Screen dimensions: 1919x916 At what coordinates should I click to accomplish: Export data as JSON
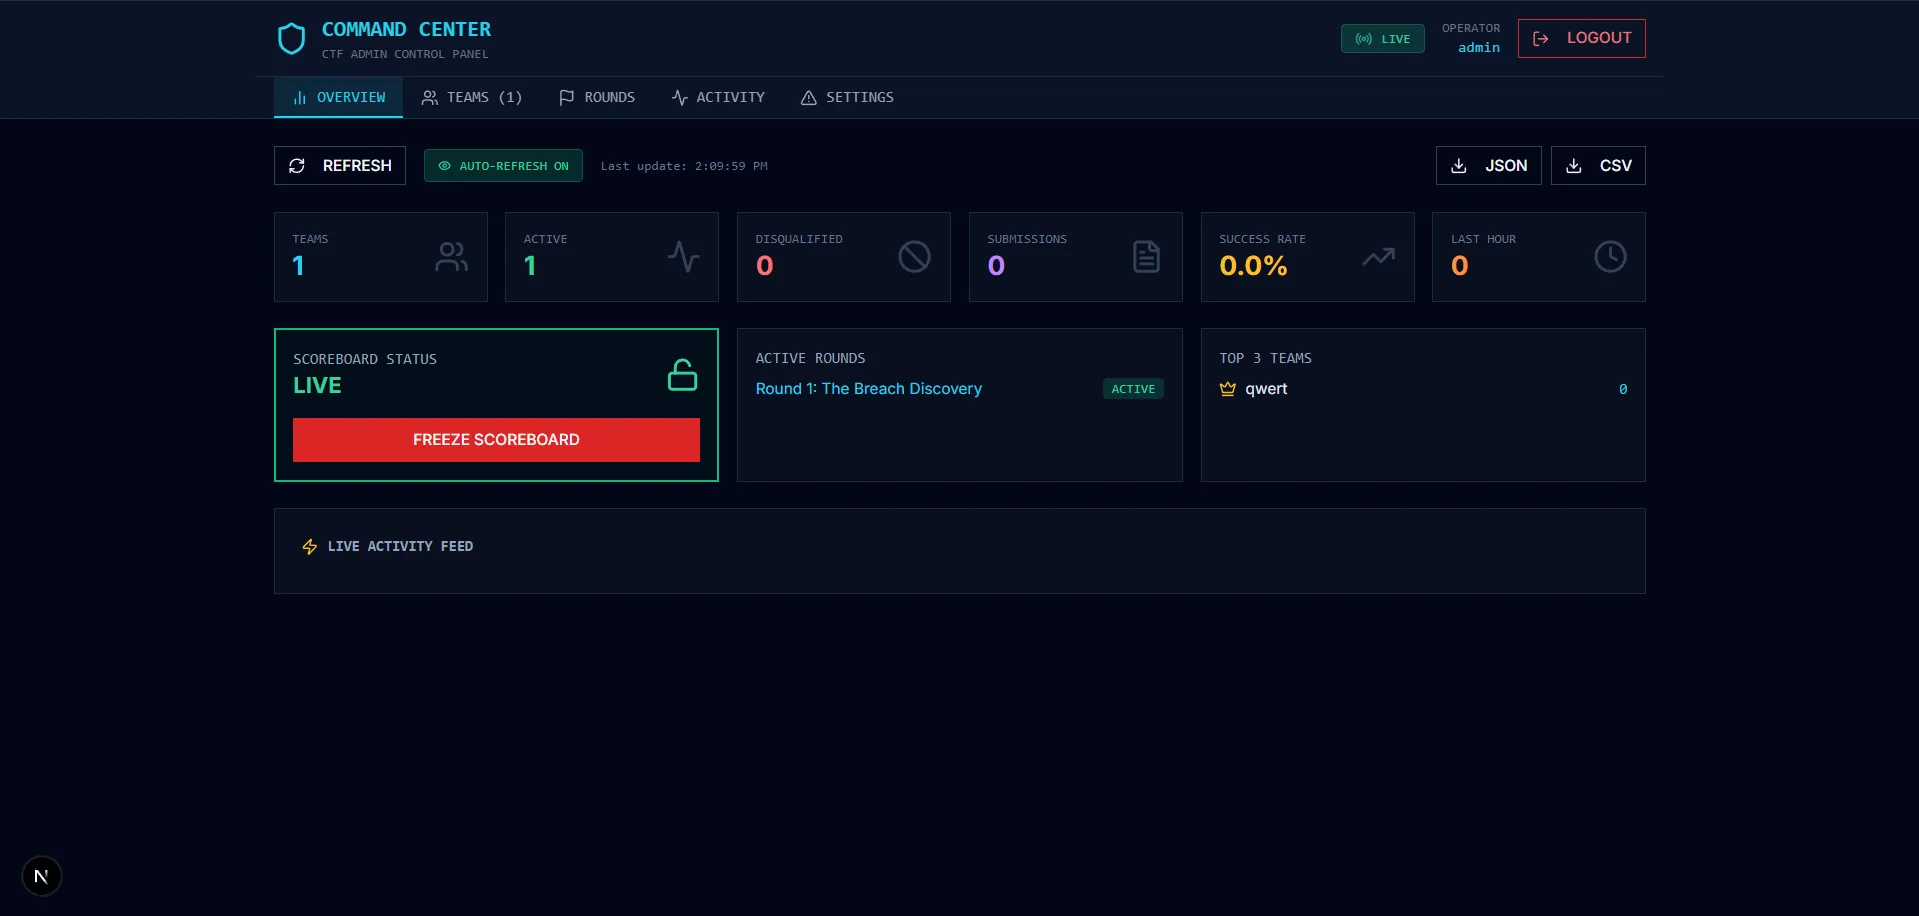(x=1488, y=166)
